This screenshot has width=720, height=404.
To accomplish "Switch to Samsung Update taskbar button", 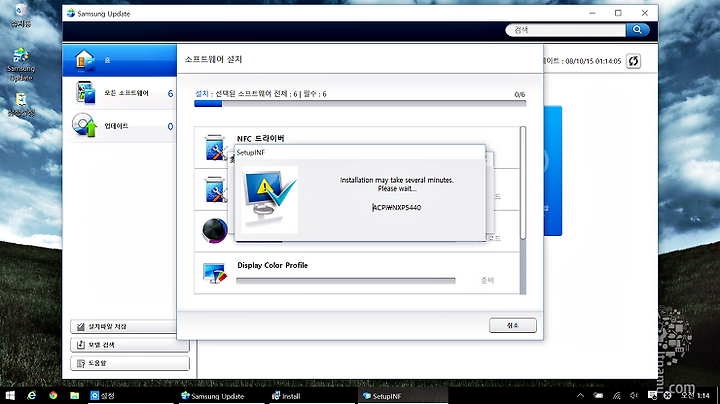I will coord(222,395).
